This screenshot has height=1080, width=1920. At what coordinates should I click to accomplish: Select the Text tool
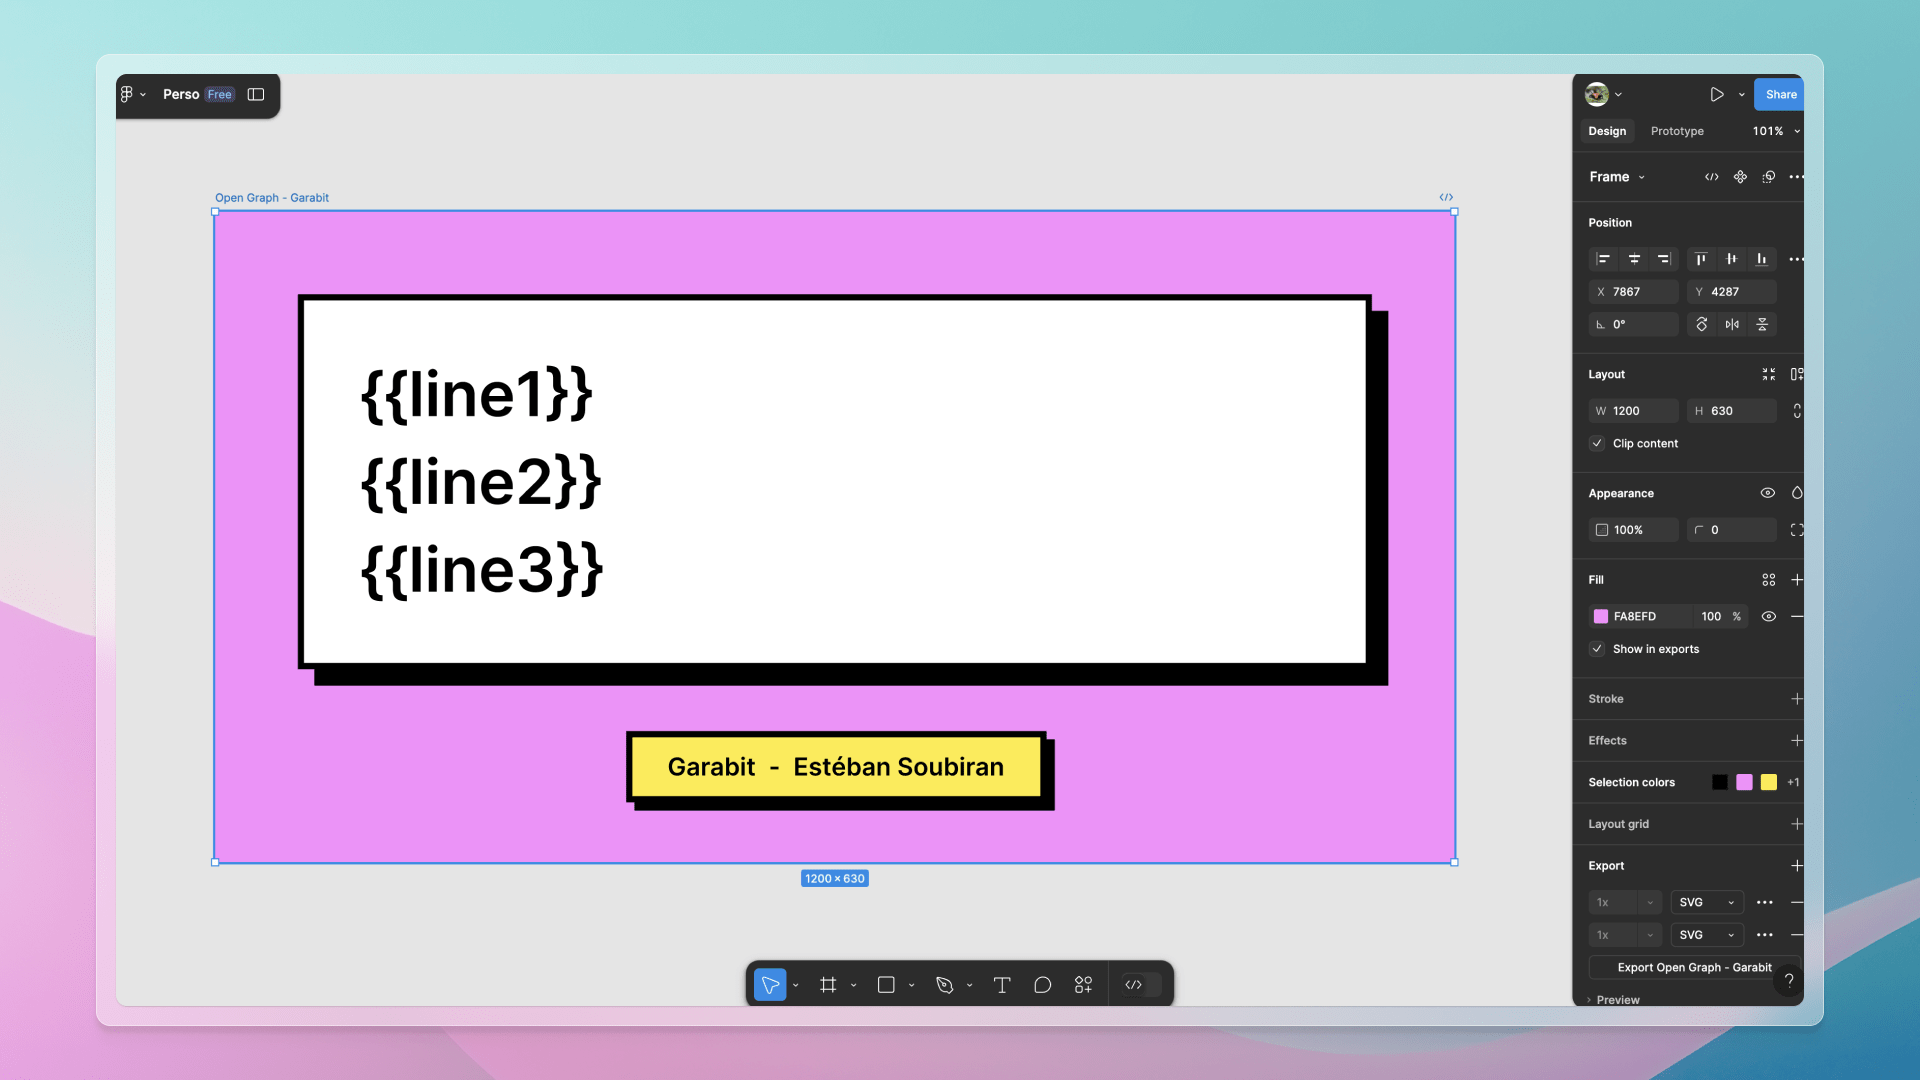[1001, 985]
